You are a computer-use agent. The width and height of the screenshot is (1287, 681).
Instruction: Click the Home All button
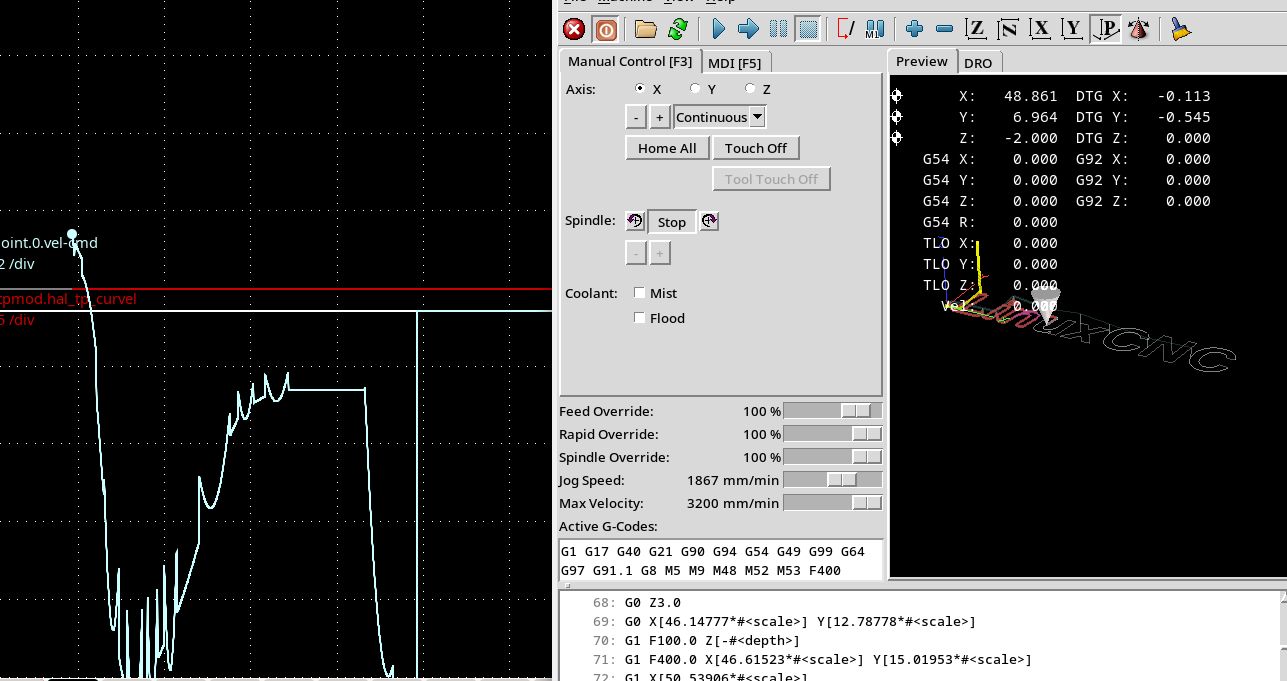click(x=667, y=148)
